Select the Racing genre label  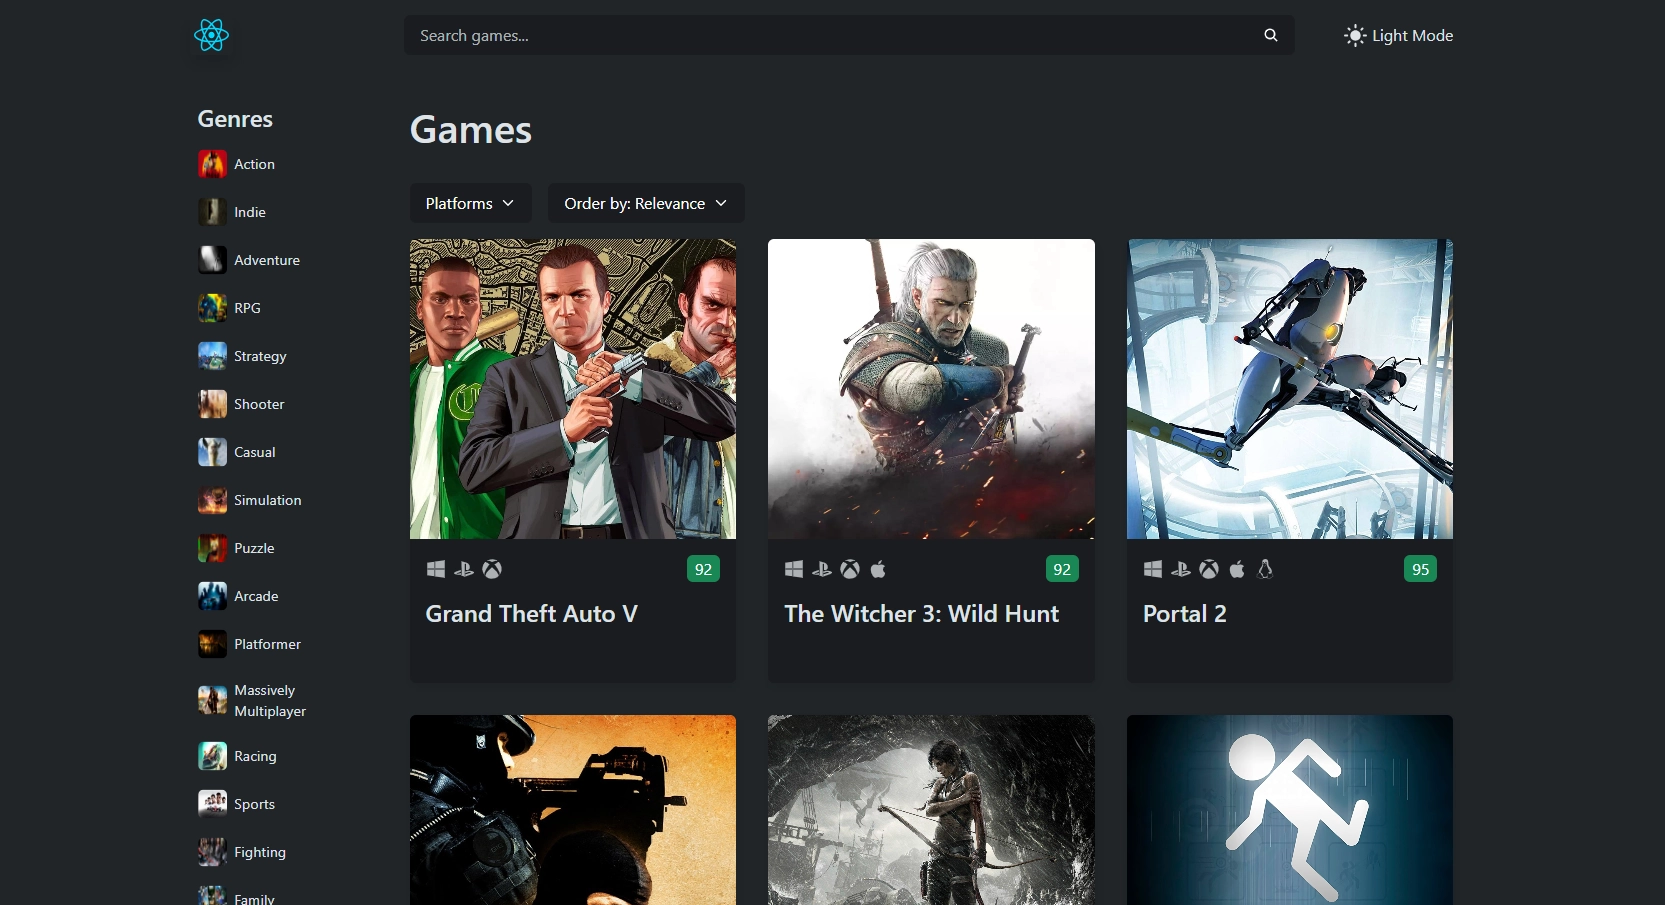pyautogui.click(x=255, y=756)
